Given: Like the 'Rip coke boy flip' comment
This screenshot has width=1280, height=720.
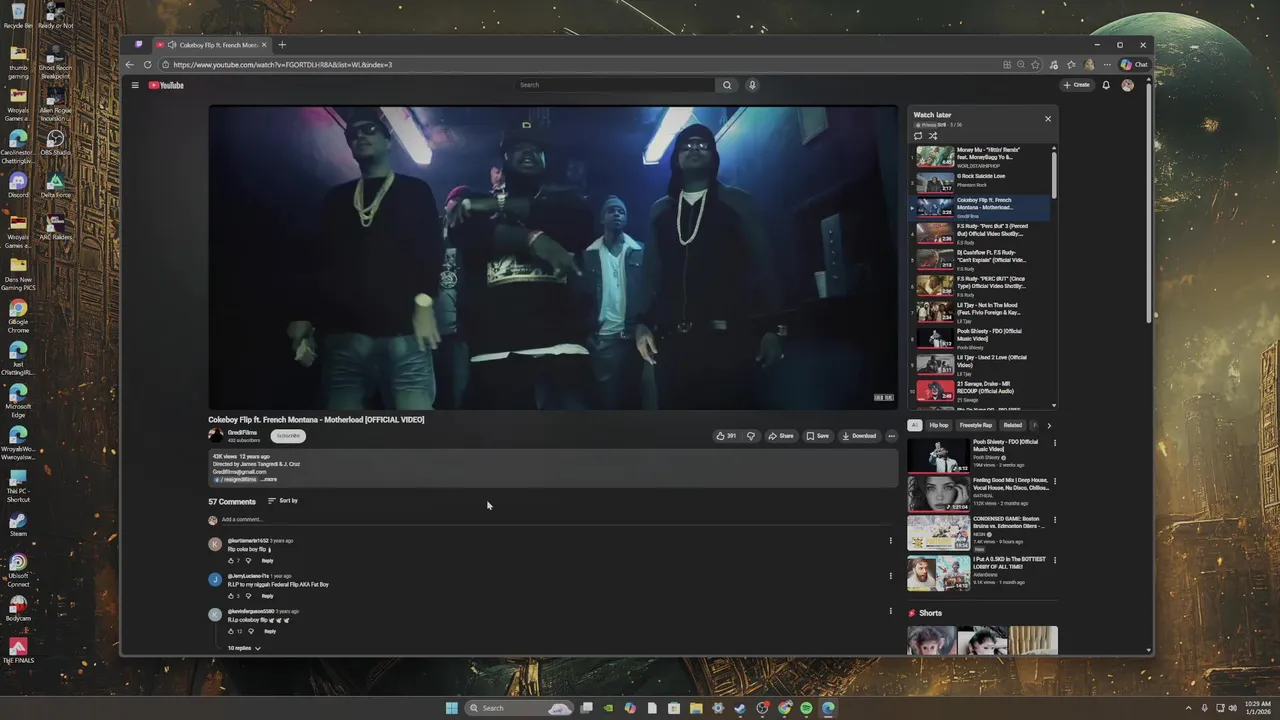Looking at the screenshot, I should [x=231, y=560].
